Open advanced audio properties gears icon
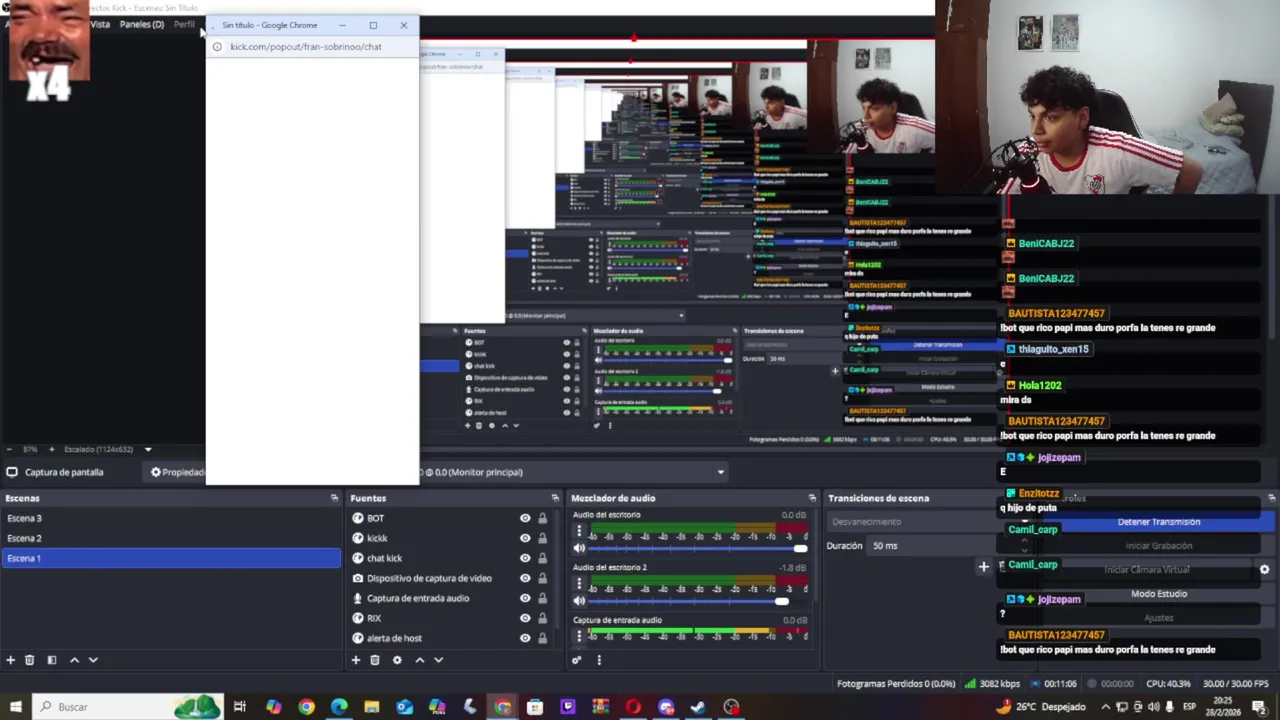Viewport: 1280px width, 720px height. point(577,660)
